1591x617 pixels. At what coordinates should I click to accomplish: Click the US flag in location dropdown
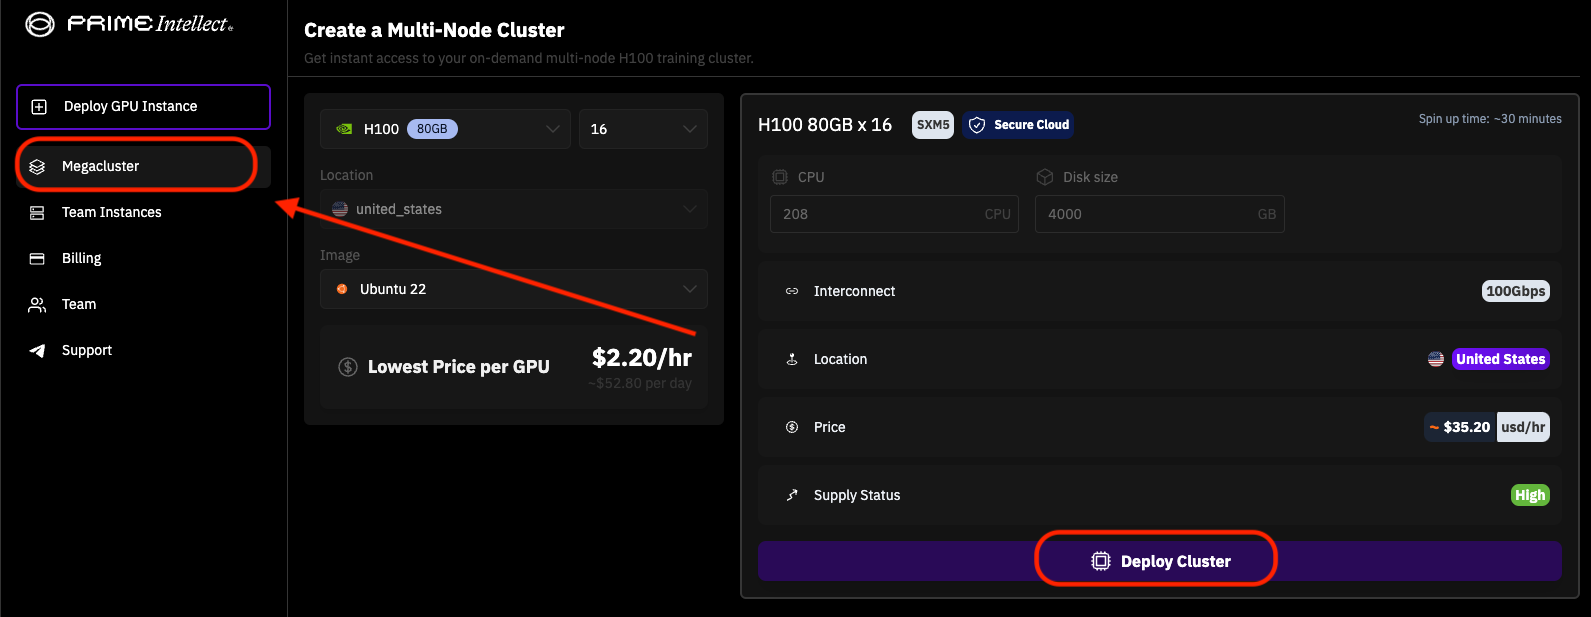click(x=340, y=209)
